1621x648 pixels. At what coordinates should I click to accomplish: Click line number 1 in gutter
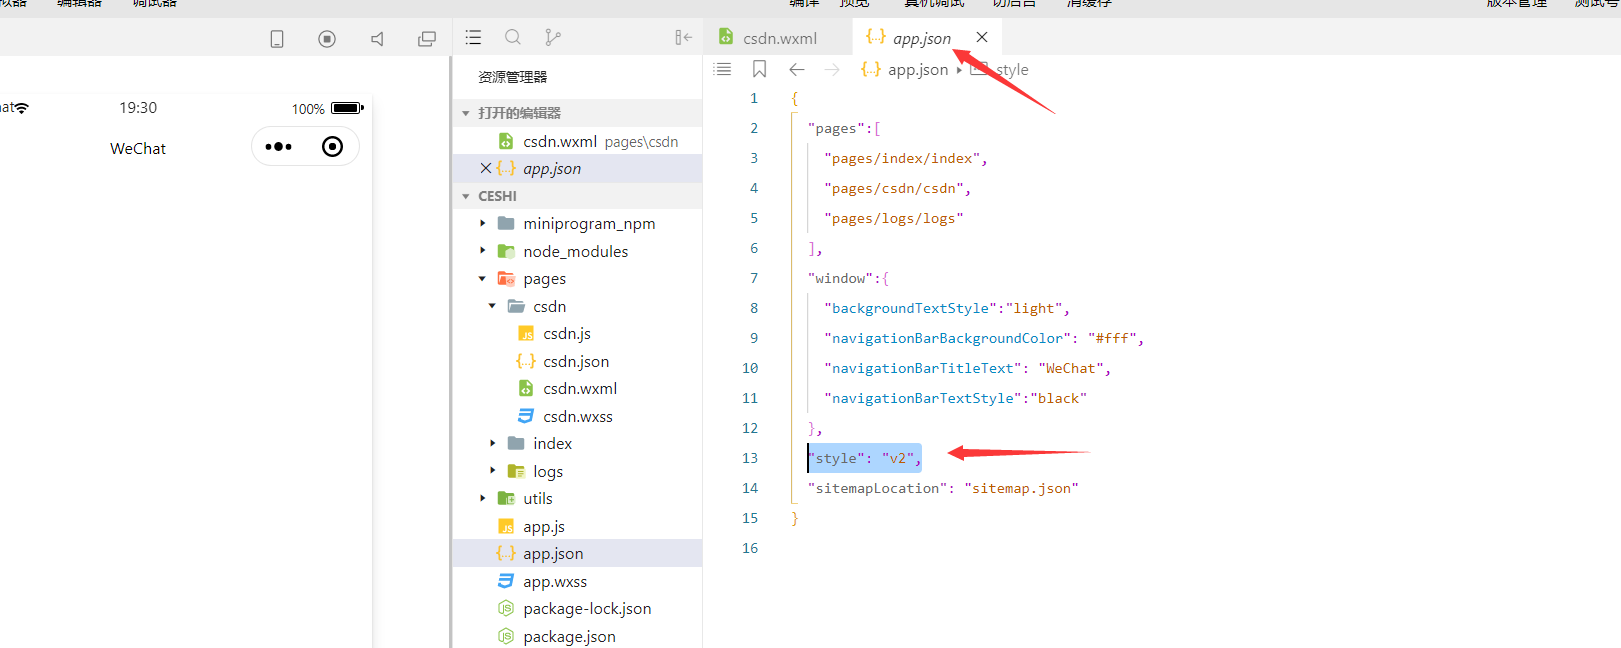click(754, 98)
